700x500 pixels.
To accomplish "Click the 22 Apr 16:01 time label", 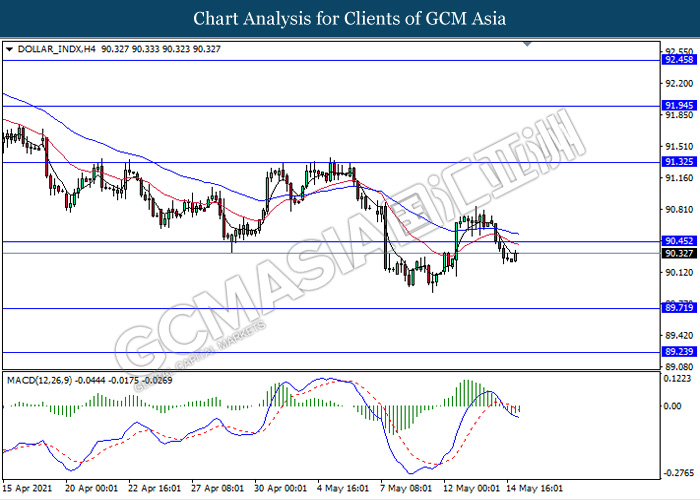I will pos(154,488).
